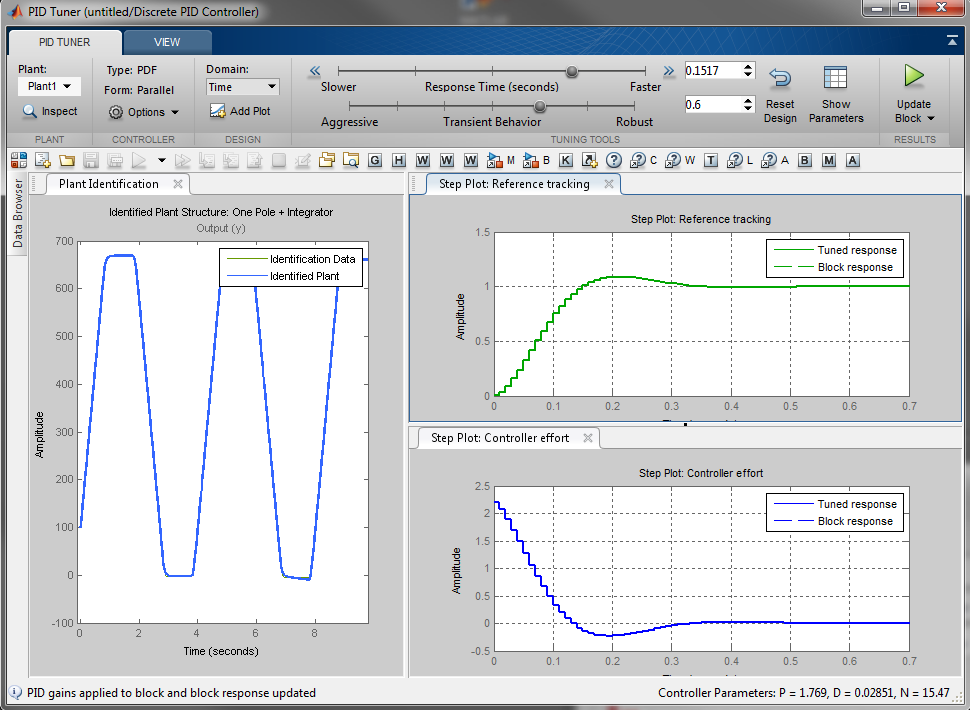Click the K icon in quick toolbar
970x710 pixels.
[566, 160]
